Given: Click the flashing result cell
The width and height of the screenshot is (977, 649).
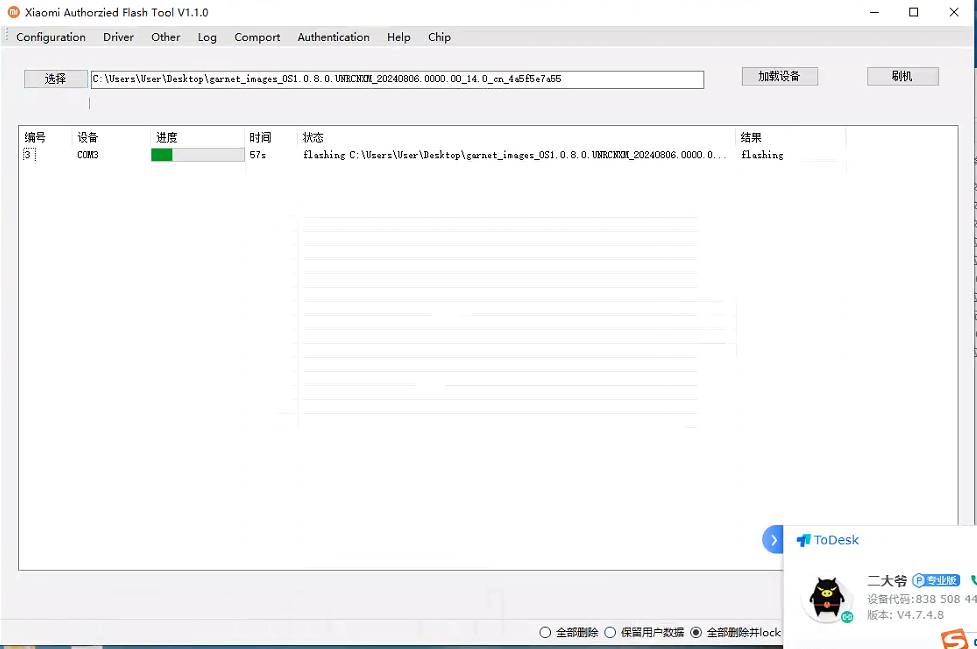Looking at the screenshot, I should (x=763, y=155).
